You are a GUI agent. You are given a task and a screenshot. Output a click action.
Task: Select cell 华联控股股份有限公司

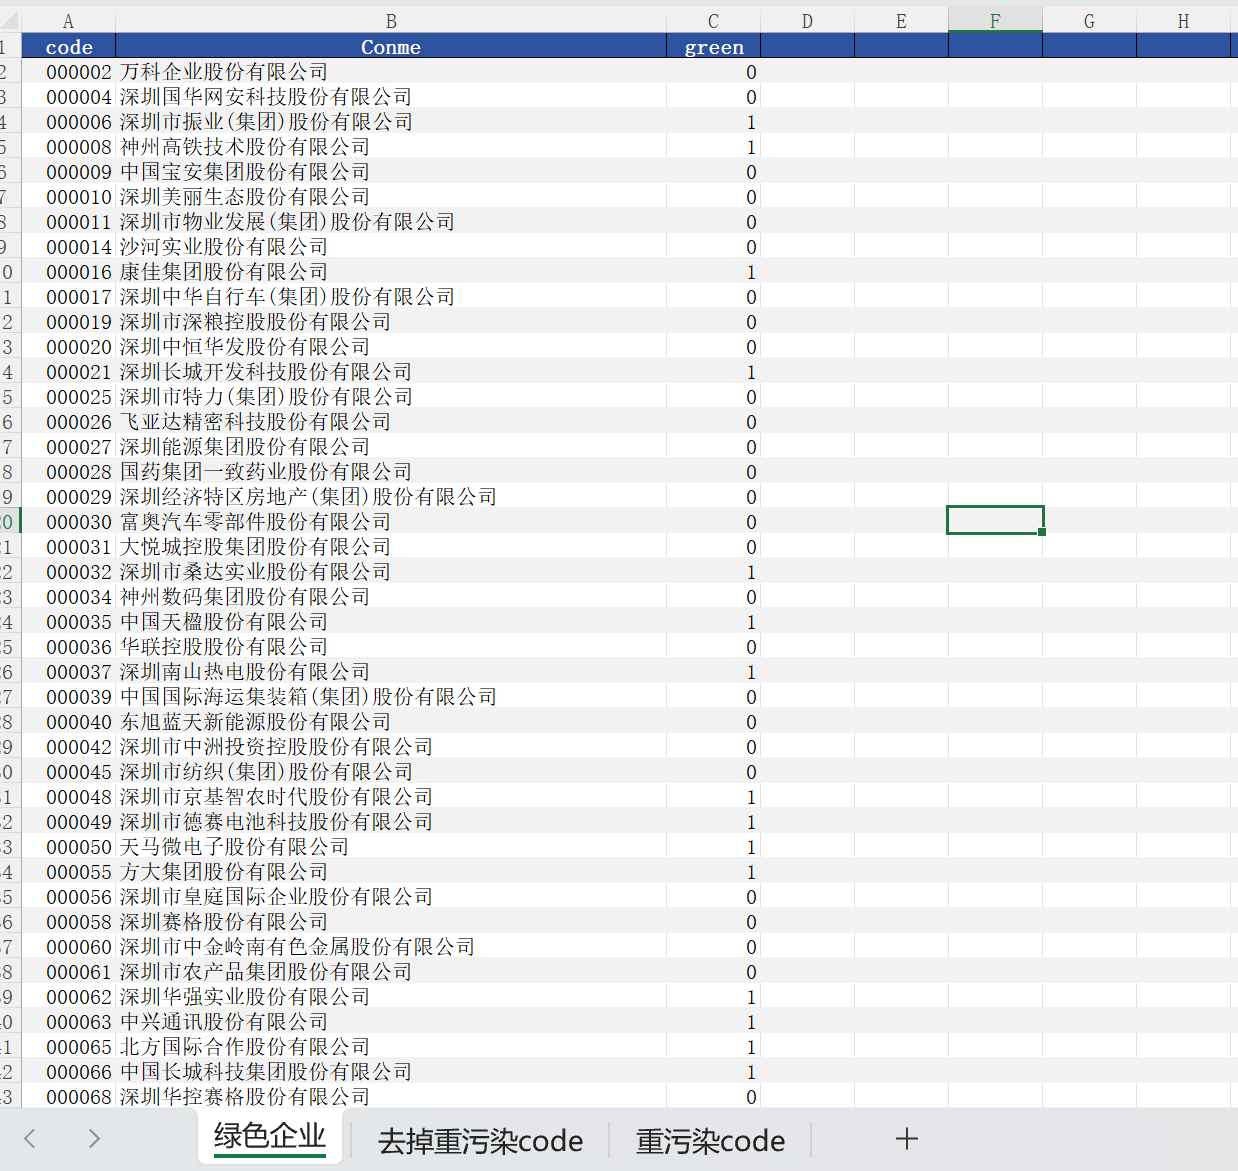pos(391,646)
